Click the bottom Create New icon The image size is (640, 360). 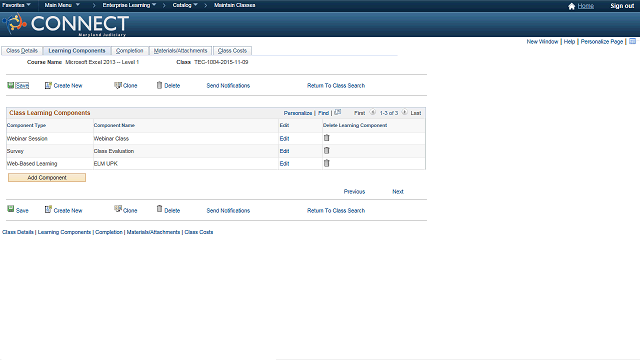48,209
